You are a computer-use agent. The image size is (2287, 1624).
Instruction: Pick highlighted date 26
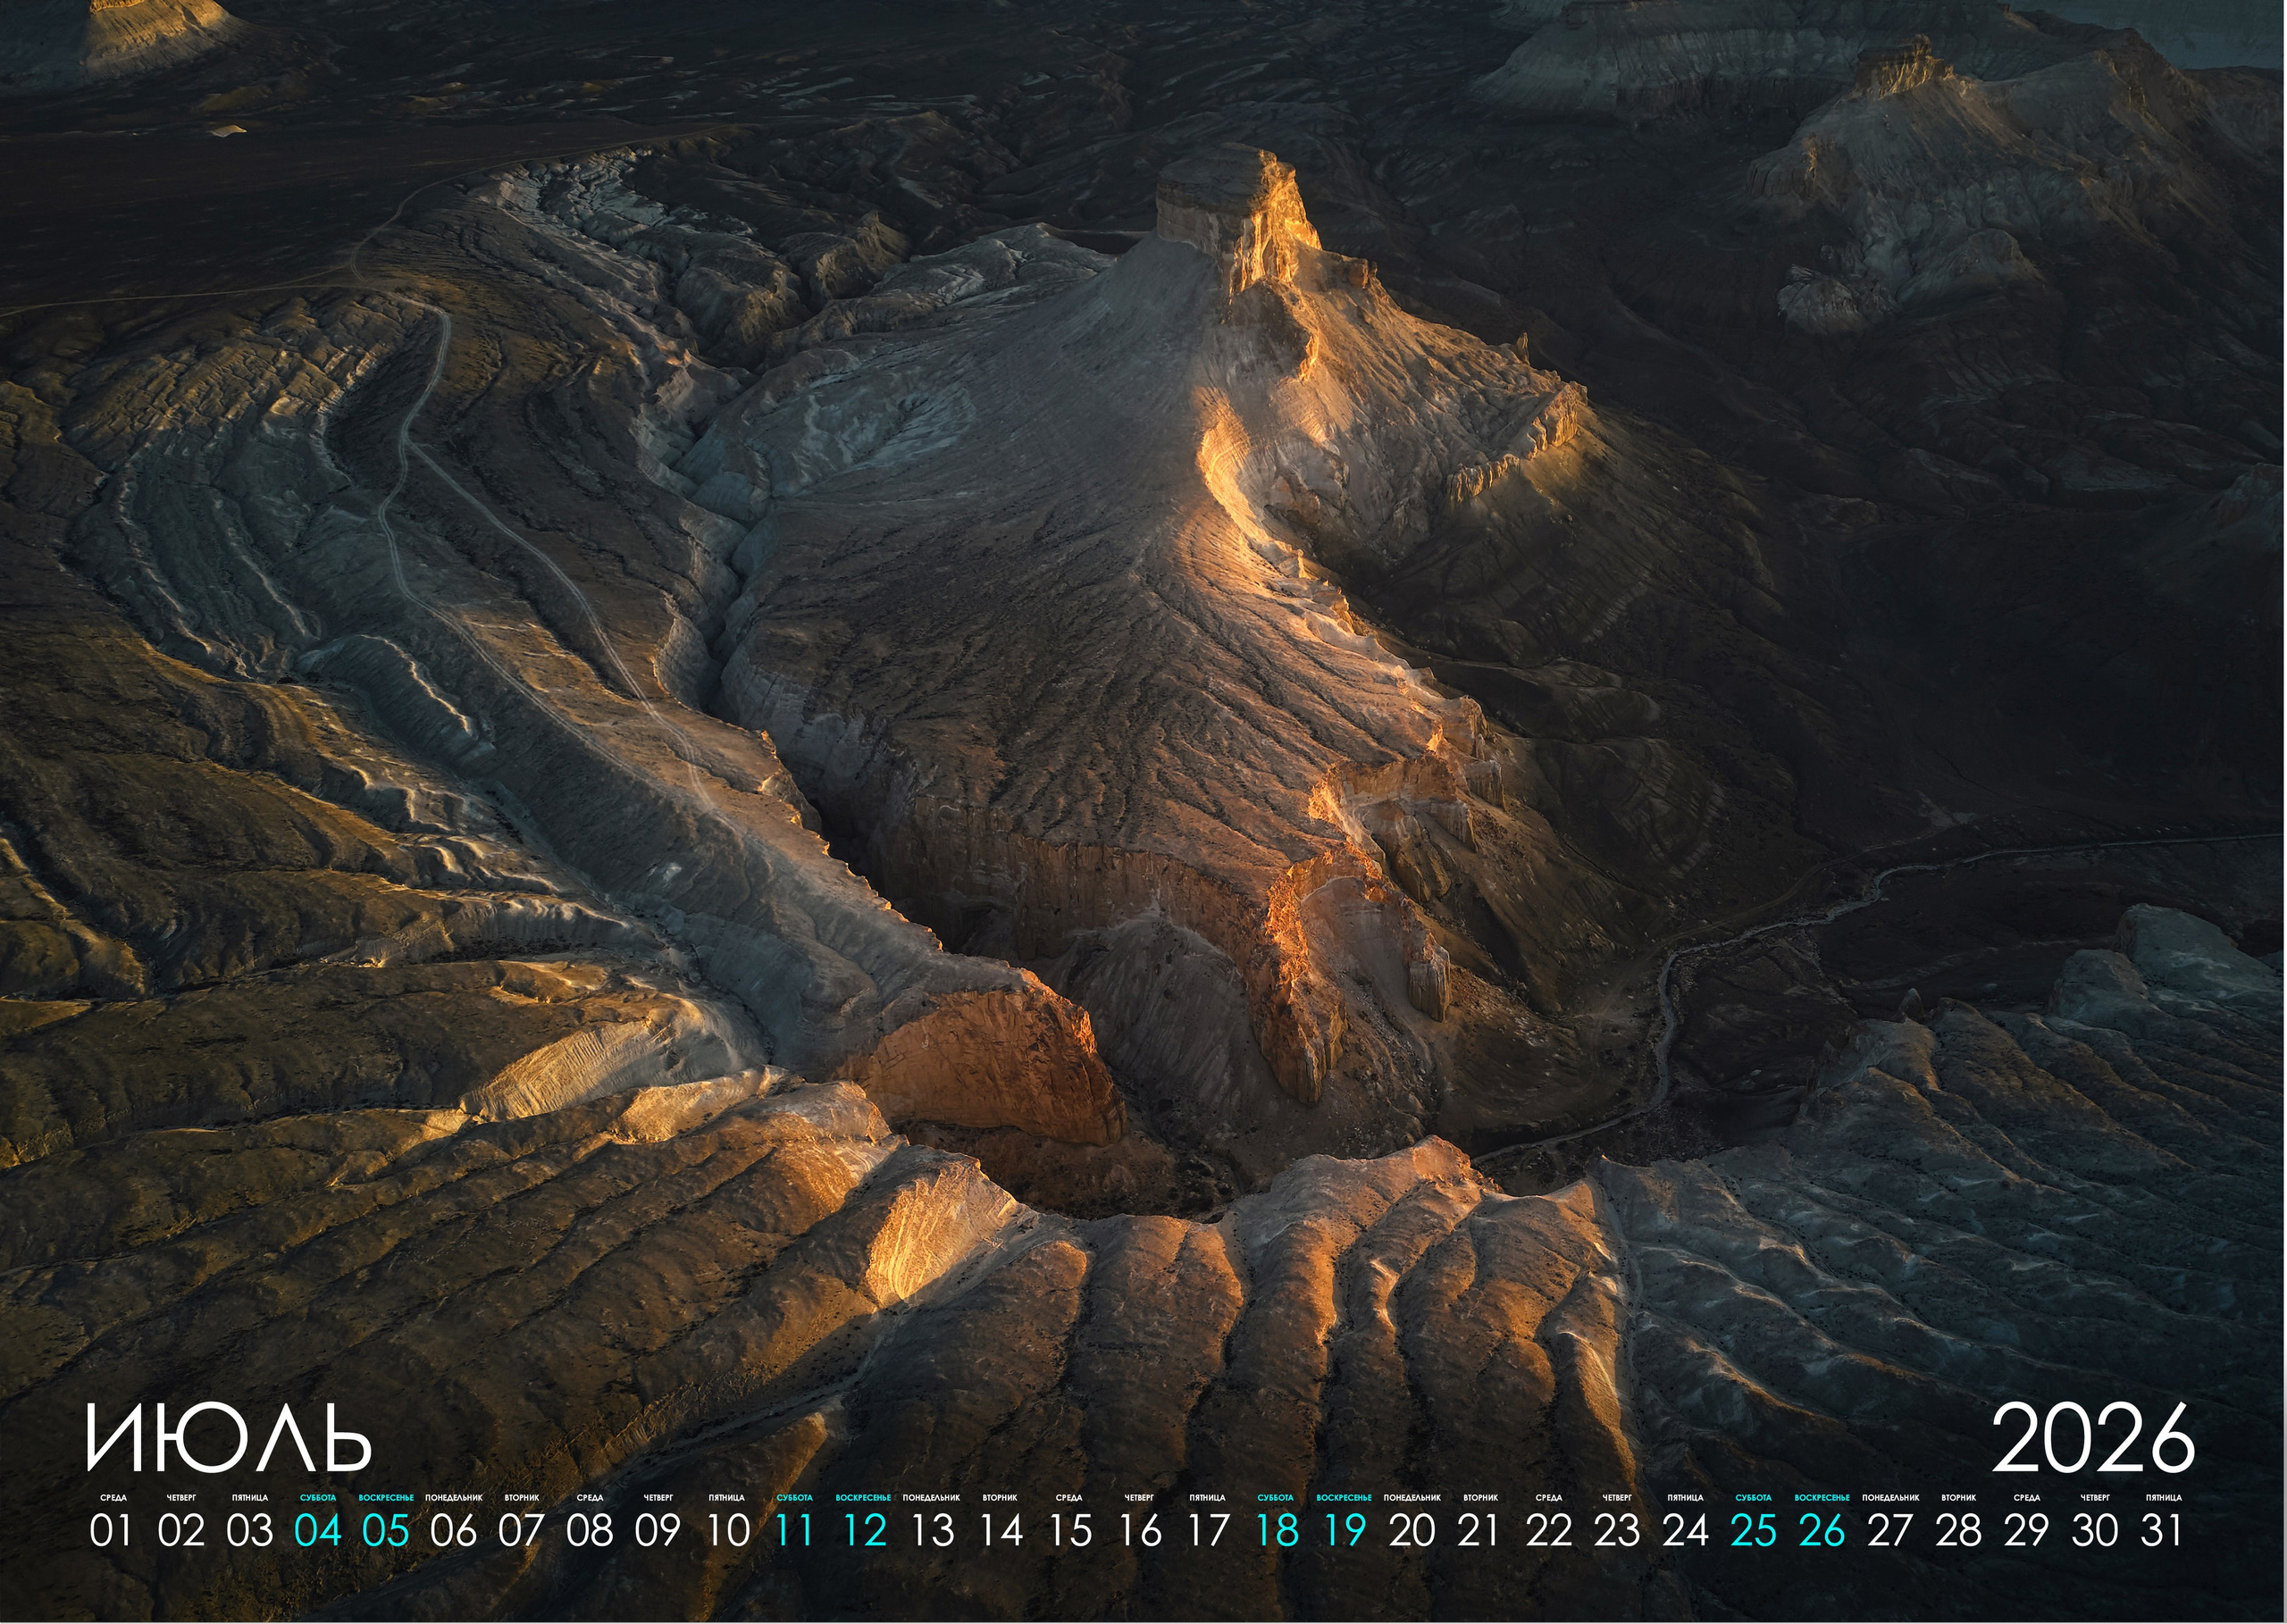[1822, 1531]
